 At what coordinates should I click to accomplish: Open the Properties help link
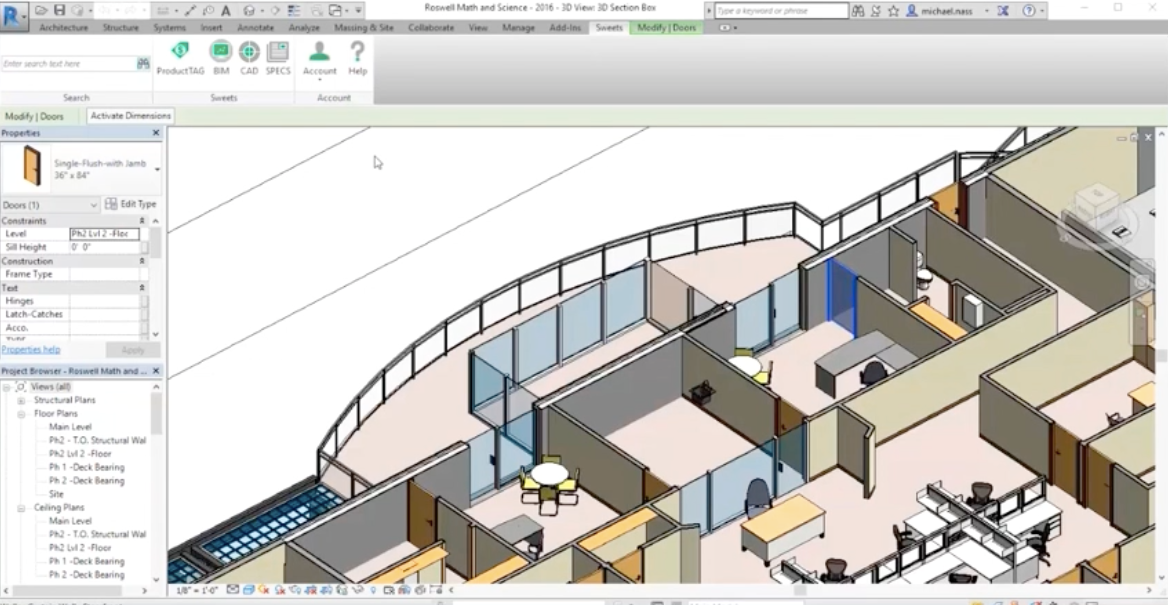[x=30, y=349]
